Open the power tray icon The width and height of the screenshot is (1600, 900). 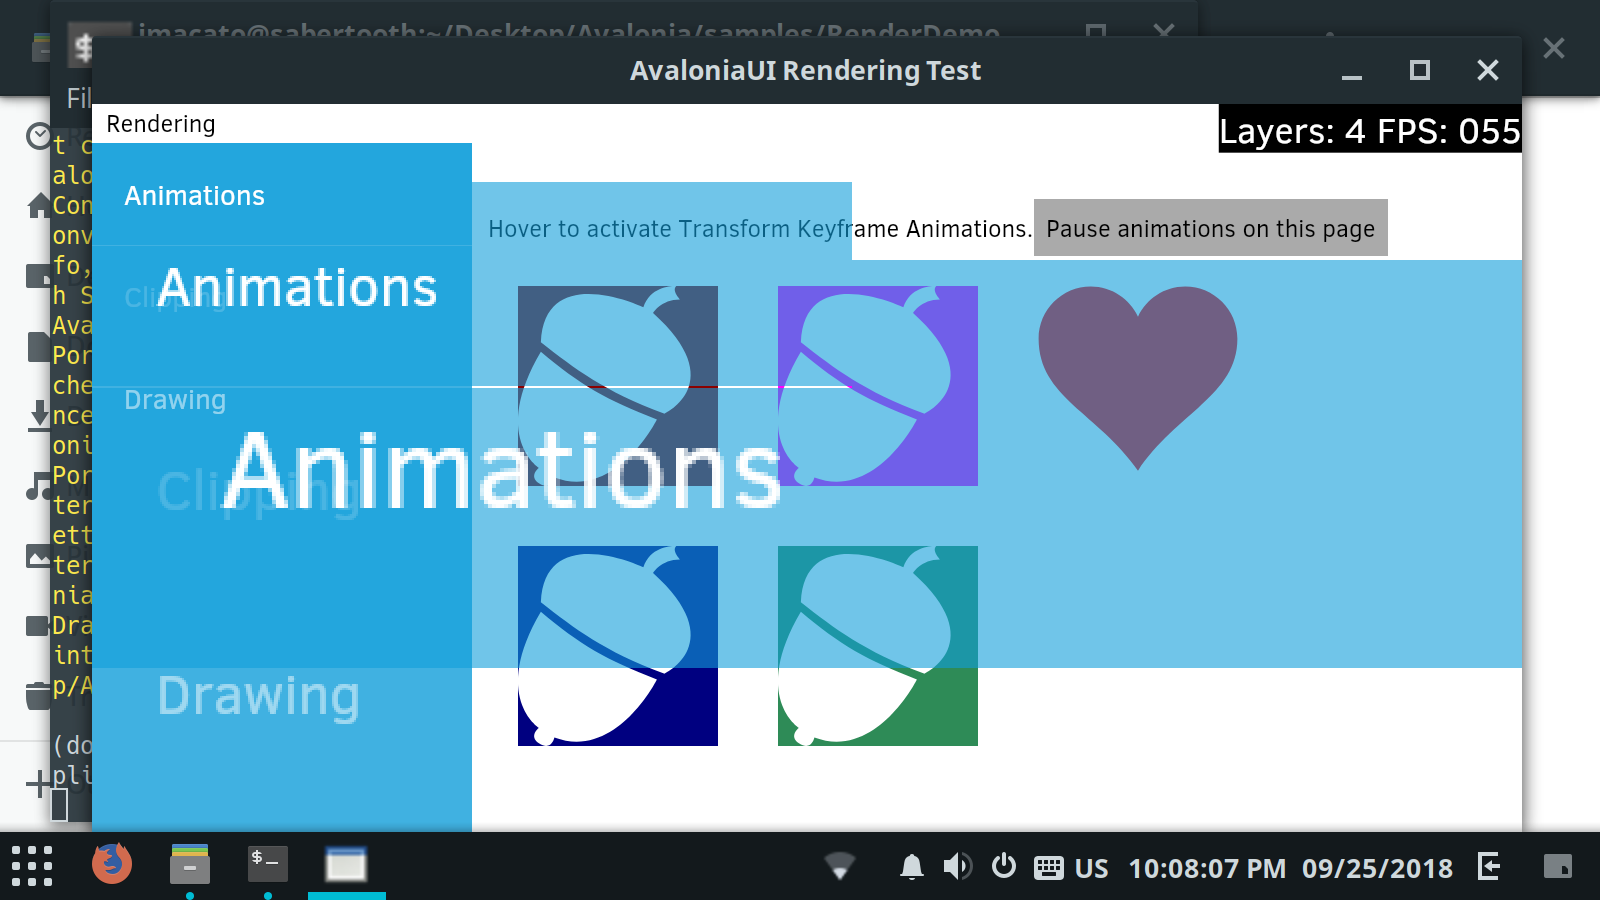(x=1004, y=866)
